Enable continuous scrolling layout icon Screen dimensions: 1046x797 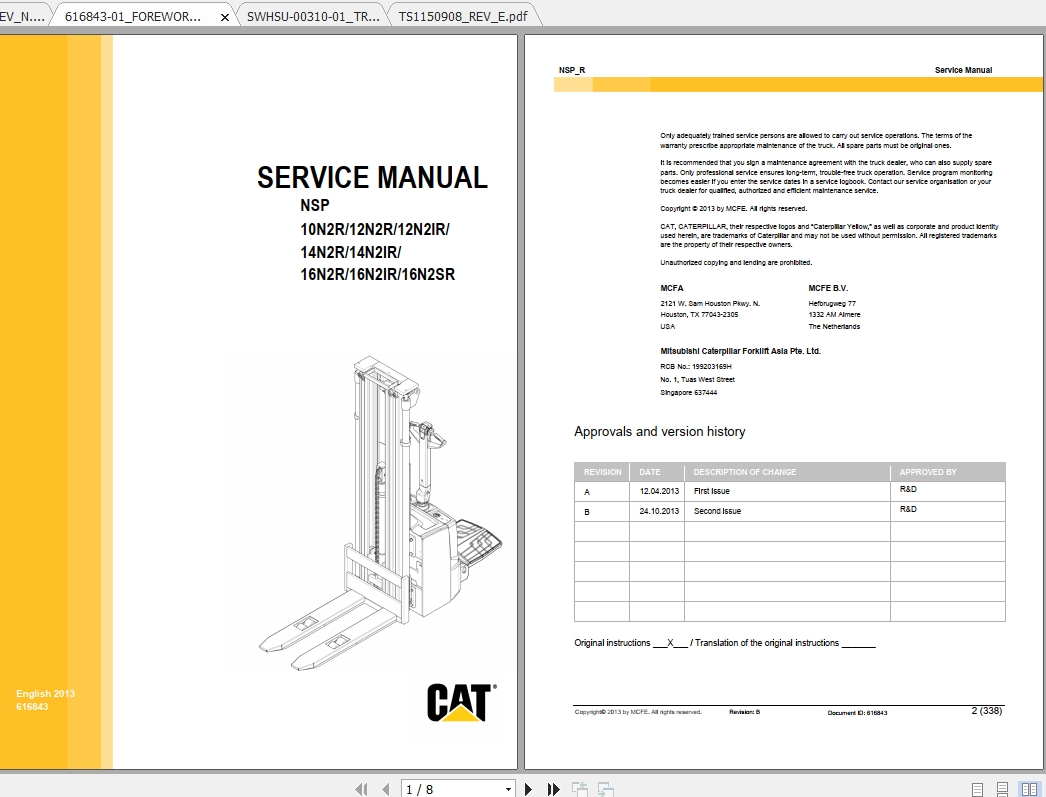tap(1003, 789)
